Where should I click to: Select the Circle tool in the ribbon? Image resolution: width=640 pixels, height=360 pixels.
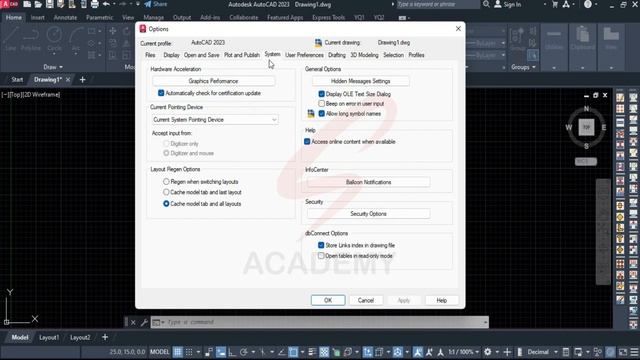click(54, 39)
